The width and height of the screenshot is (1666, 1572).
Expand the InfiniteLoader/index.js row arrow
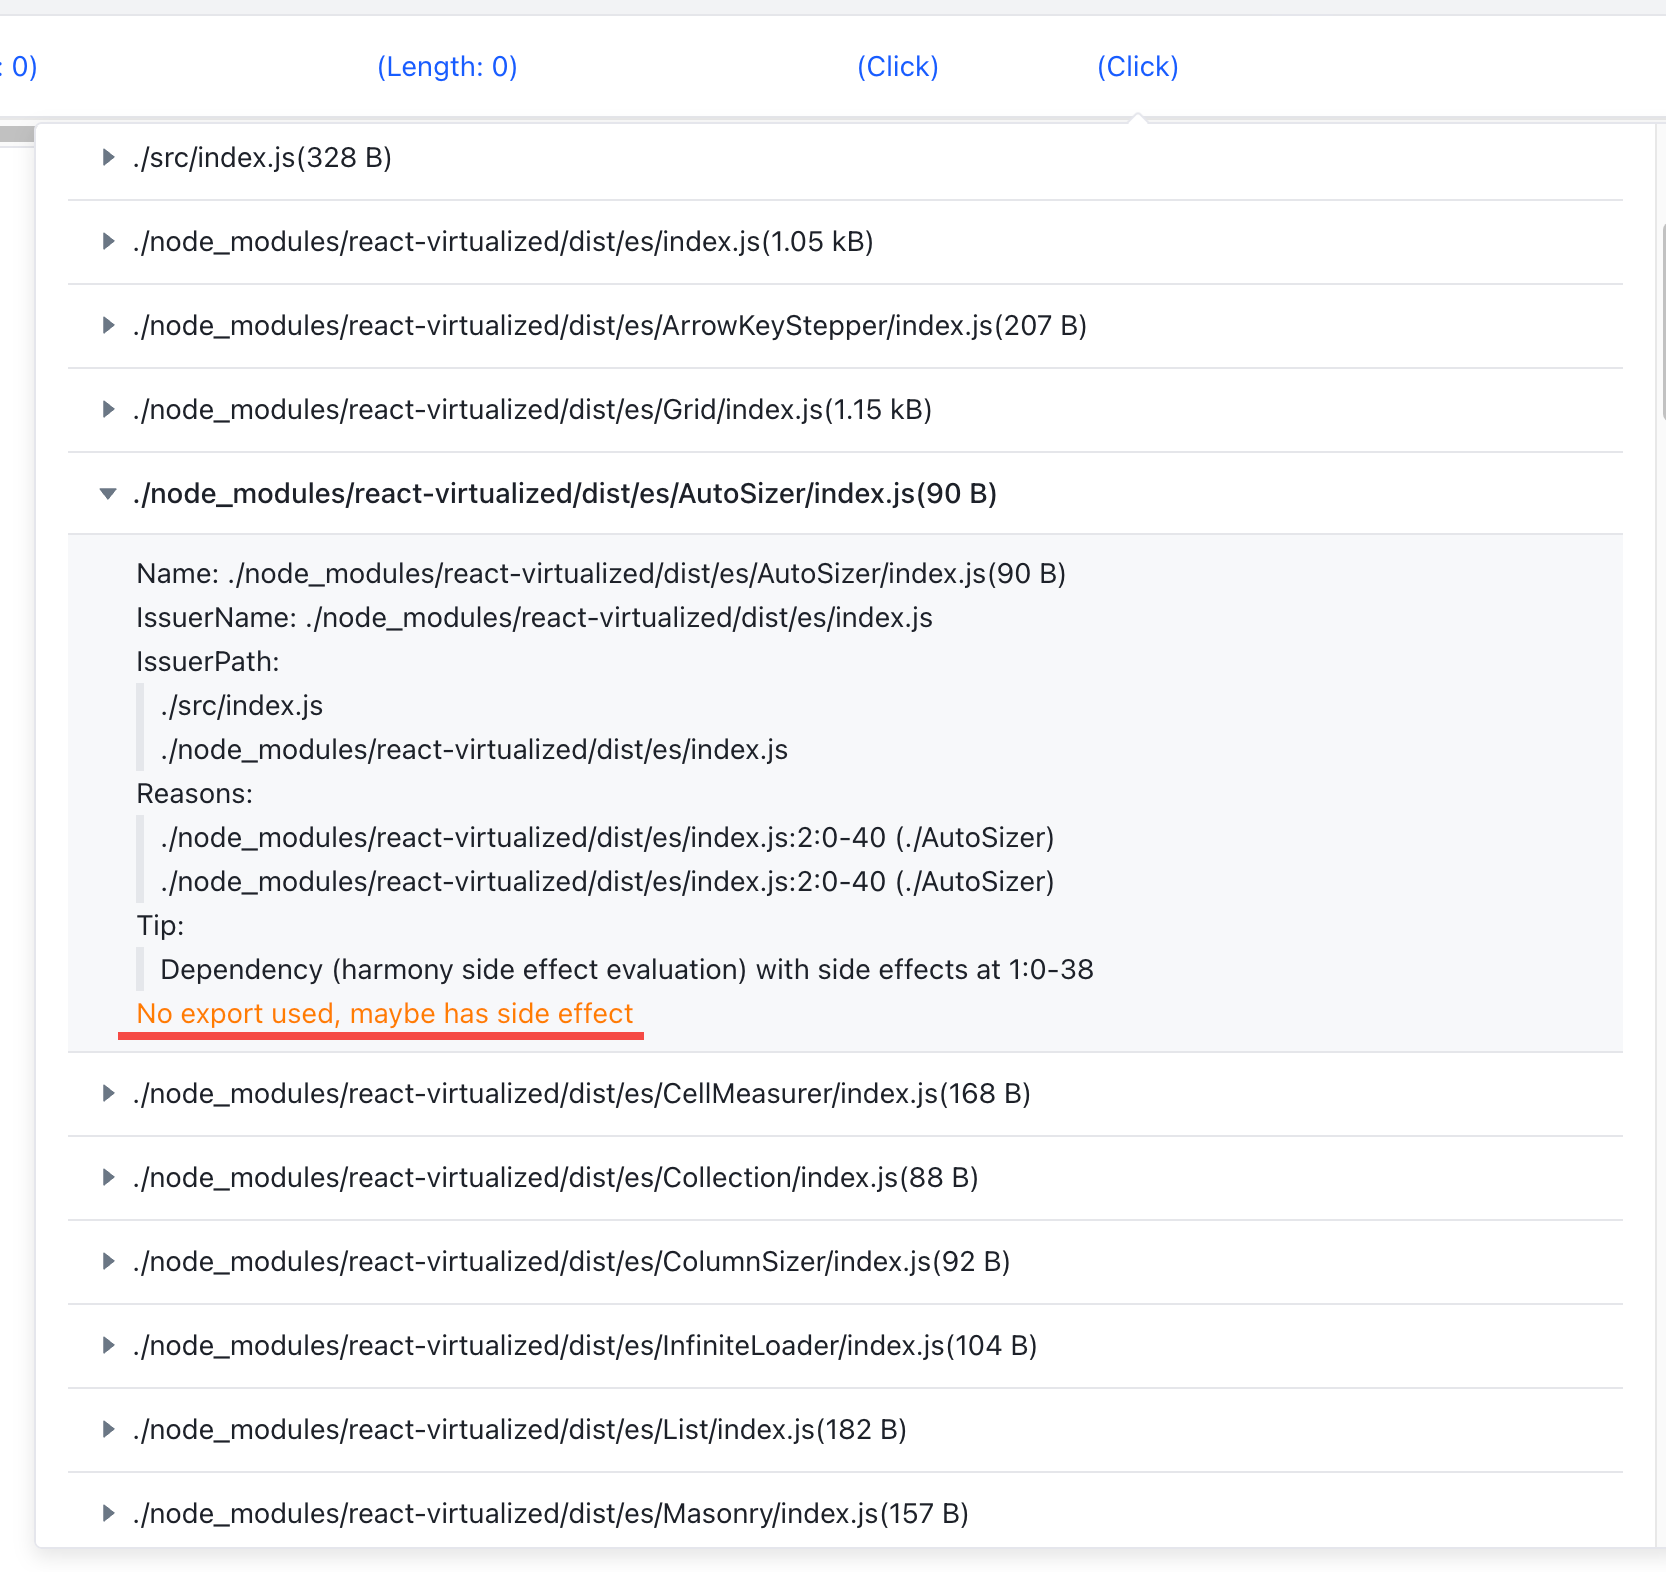pos(108,1345)
